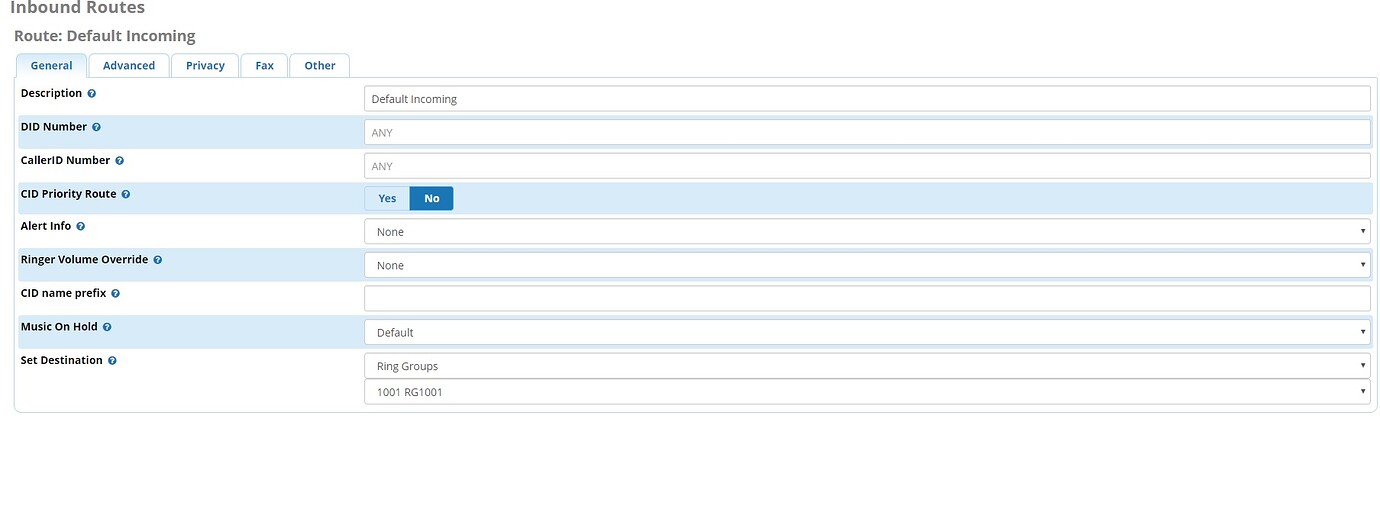The image size is (1380, 522).
Task: Open the 1001 RG1001 destination dropdown
Action: tap(866, 392)
